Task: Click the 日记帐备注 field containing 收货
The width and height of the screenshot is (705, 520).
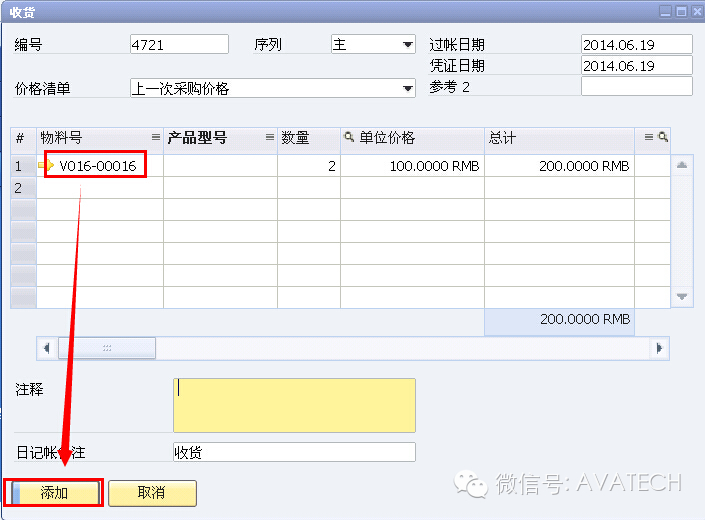Action: coord(294,452)
